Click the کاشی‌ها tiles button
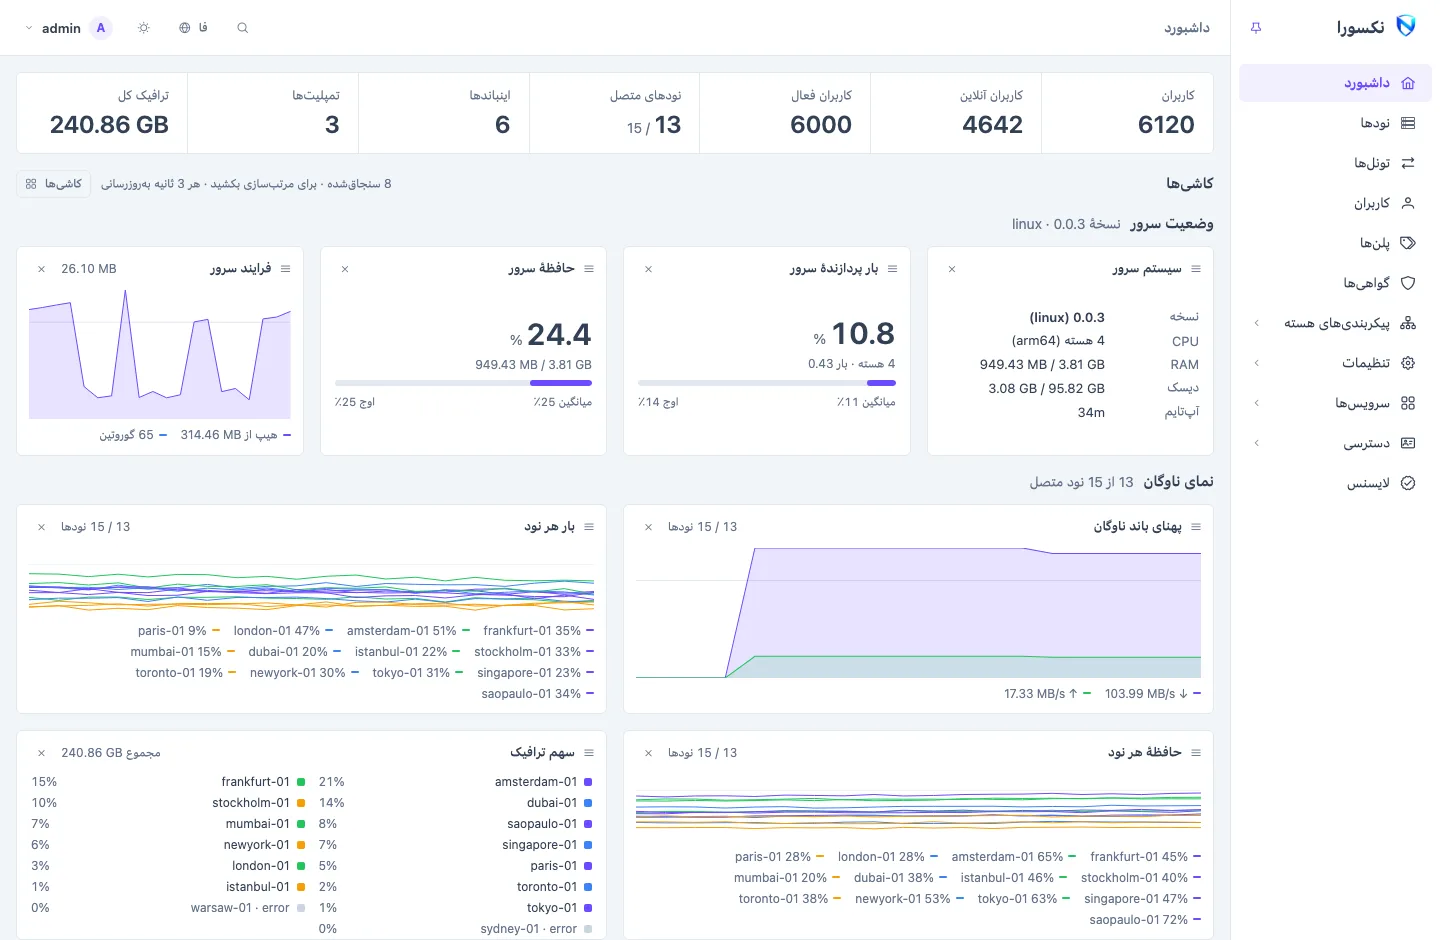The height and width of the screenshot is (940, 1440). click(54, 184)
